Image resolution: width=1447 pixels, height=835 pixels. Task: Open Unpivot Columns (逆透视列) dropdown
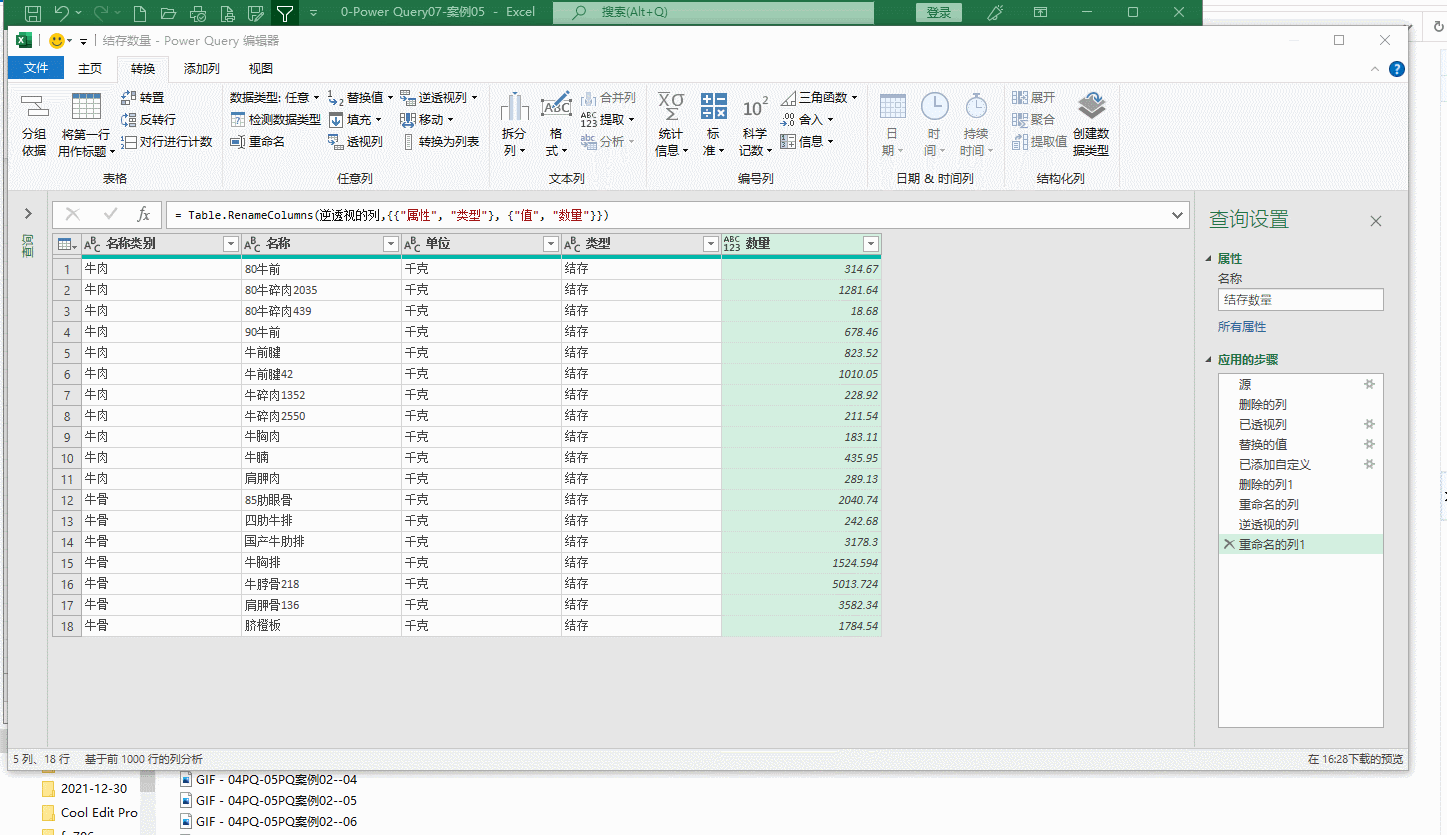[x=439, y=98]
